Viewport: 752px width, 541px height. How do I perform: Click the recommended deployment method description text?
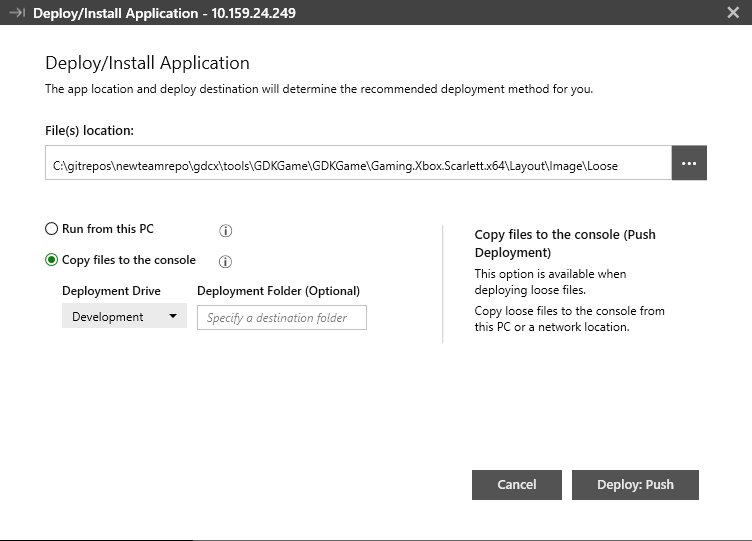coord(319,89)
